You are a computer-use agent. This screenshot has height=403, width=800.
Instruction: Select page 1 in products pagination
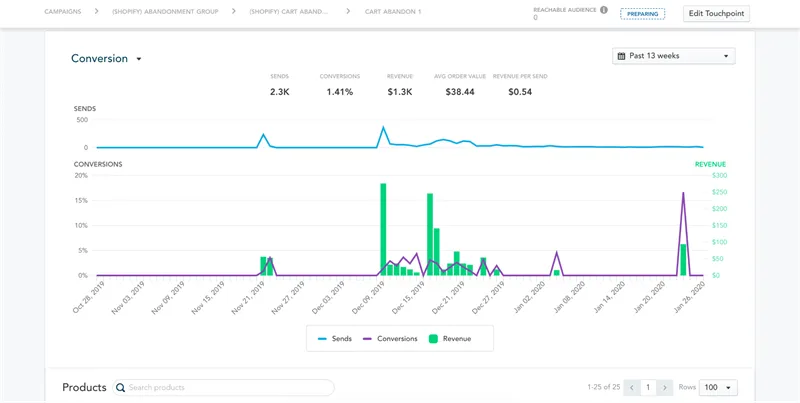[x=648, y=388]
